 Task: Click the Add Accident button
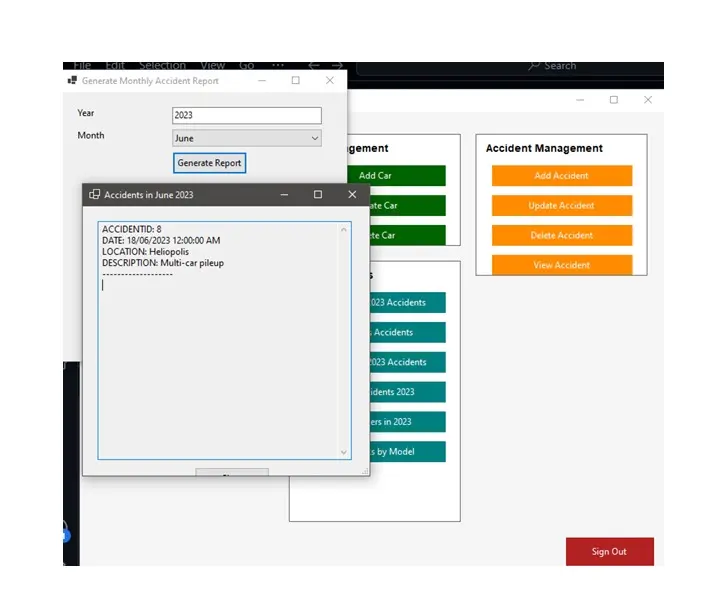tap(562, 176)
